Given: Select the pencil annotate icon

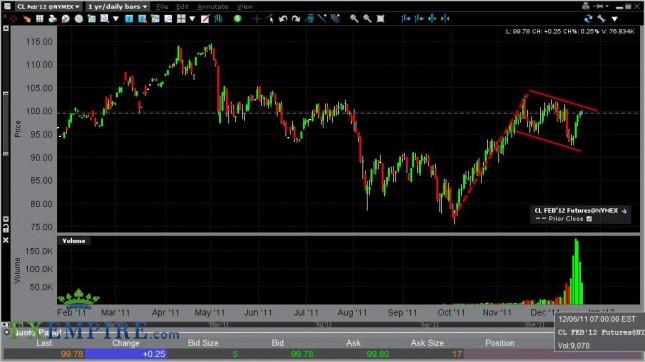Looking at the screenshot, I should pyautogui.click(x=205, y=19).
